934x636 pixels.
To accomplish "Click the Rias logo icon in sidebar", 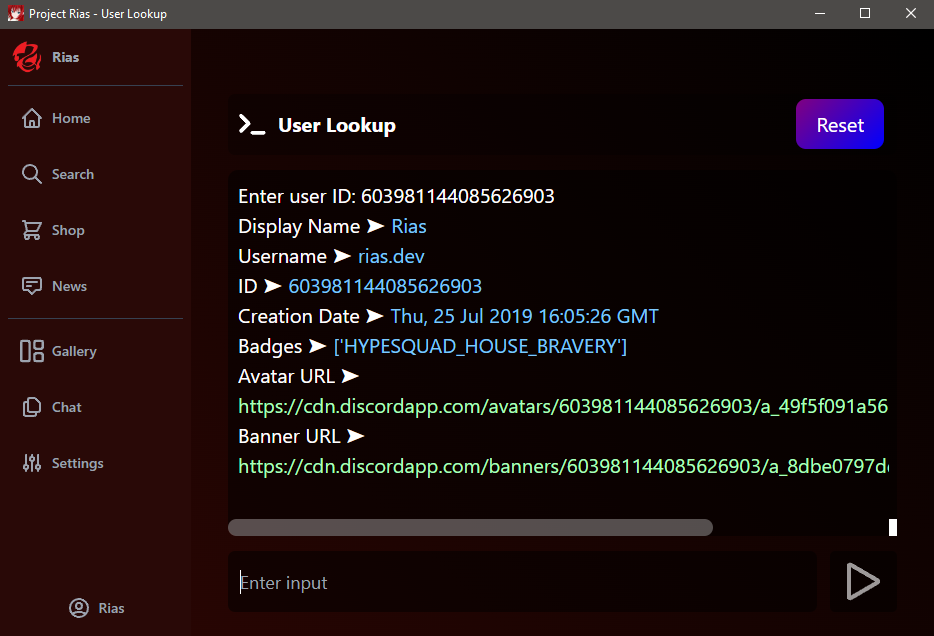I will [x=27, y=57].
